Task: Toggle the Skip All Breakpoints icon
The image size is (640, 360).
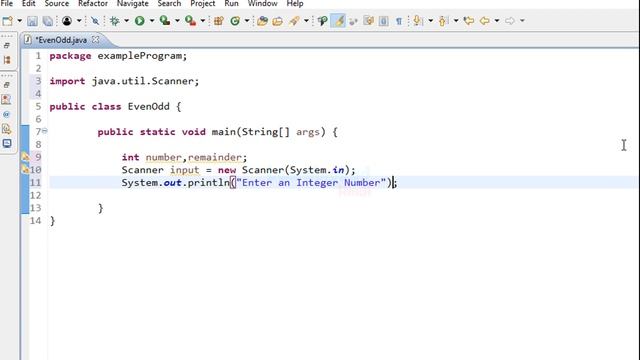Action: [x=95, y=21]
